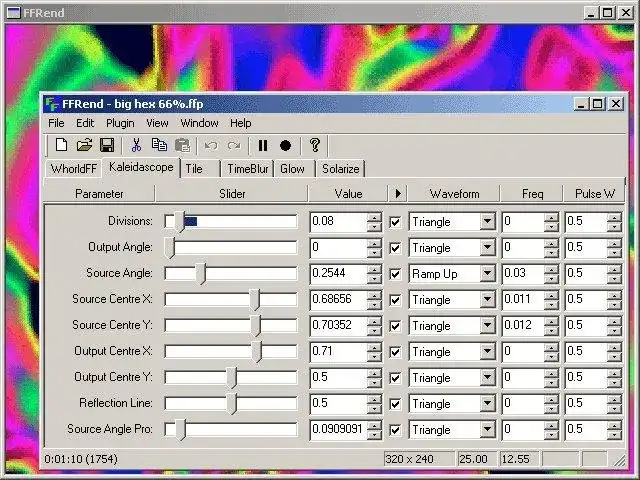640x480 pixels.
Task: Toggle the Output Centre X checkbox
Action: coord(395,352)
